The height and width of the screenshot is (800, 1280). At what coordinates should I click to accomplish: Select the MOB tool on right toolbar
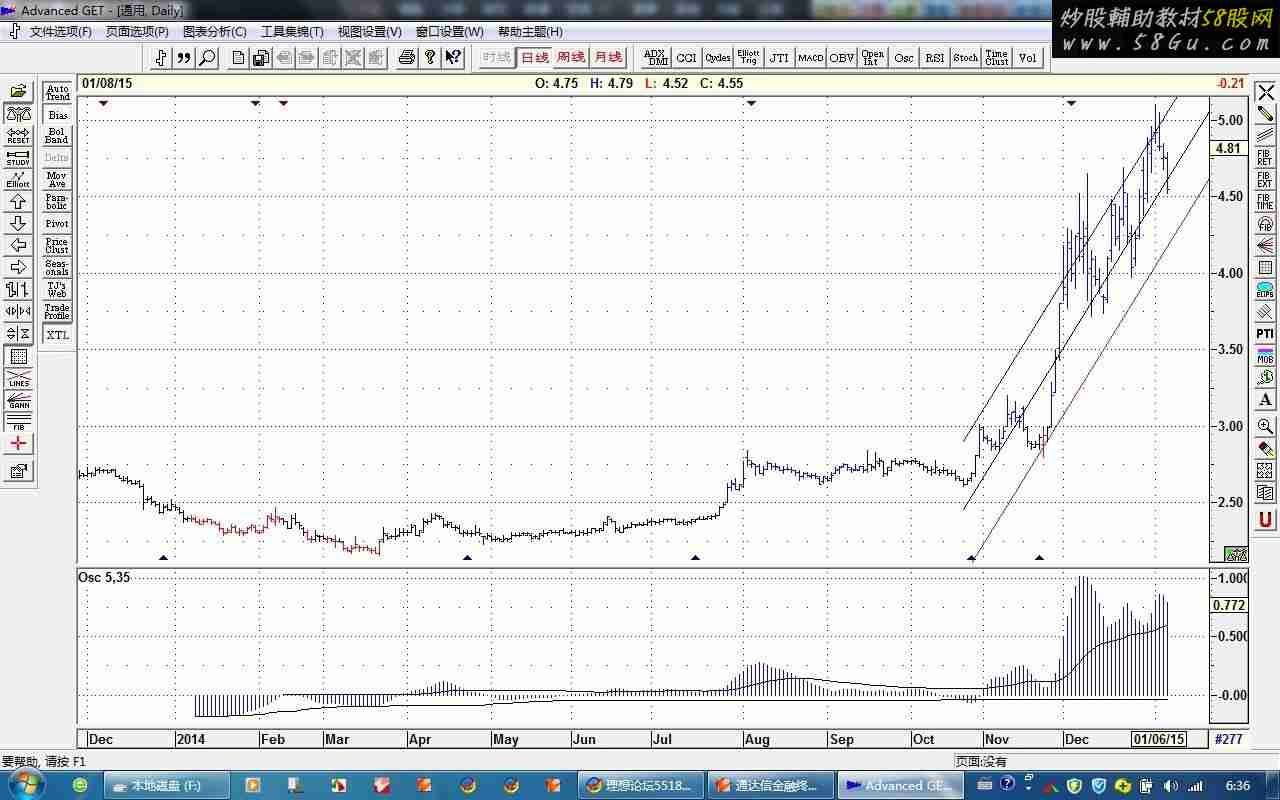tap(1265, 356)
